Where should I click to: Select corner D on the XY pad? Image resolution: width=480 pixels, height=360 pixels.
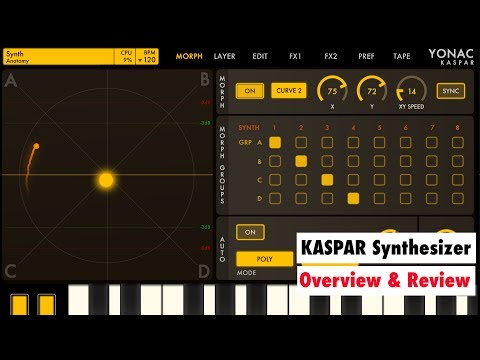point(204,271)
